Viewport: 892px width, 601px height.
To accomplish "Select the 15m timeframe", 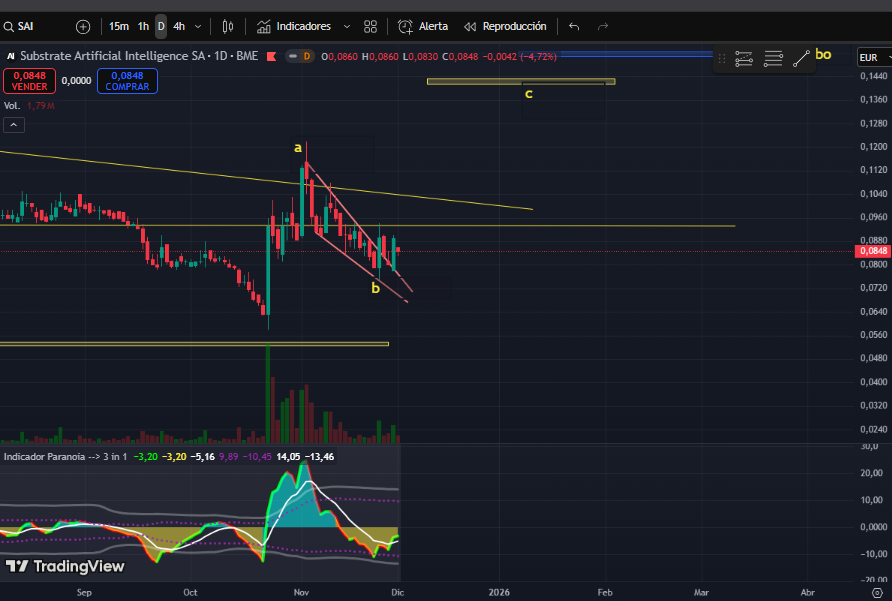I will pyautogui.click(x=118, y=26).
